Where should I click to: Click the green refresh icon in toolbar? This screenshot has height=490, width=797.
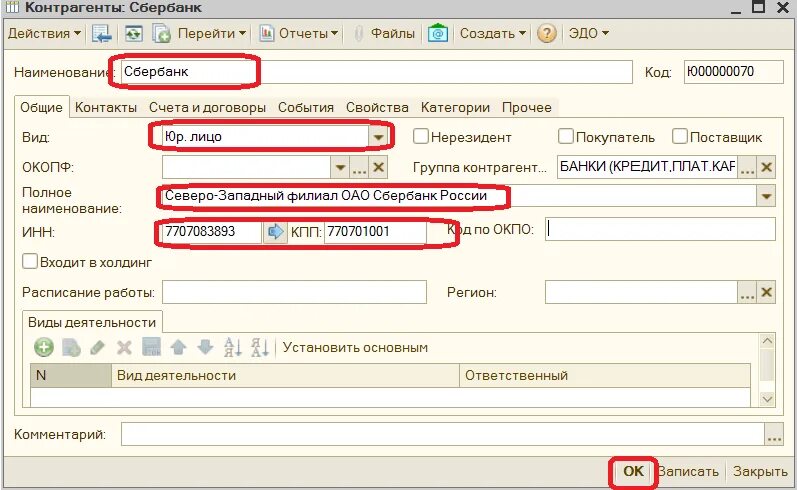click(x=133, y=34)
